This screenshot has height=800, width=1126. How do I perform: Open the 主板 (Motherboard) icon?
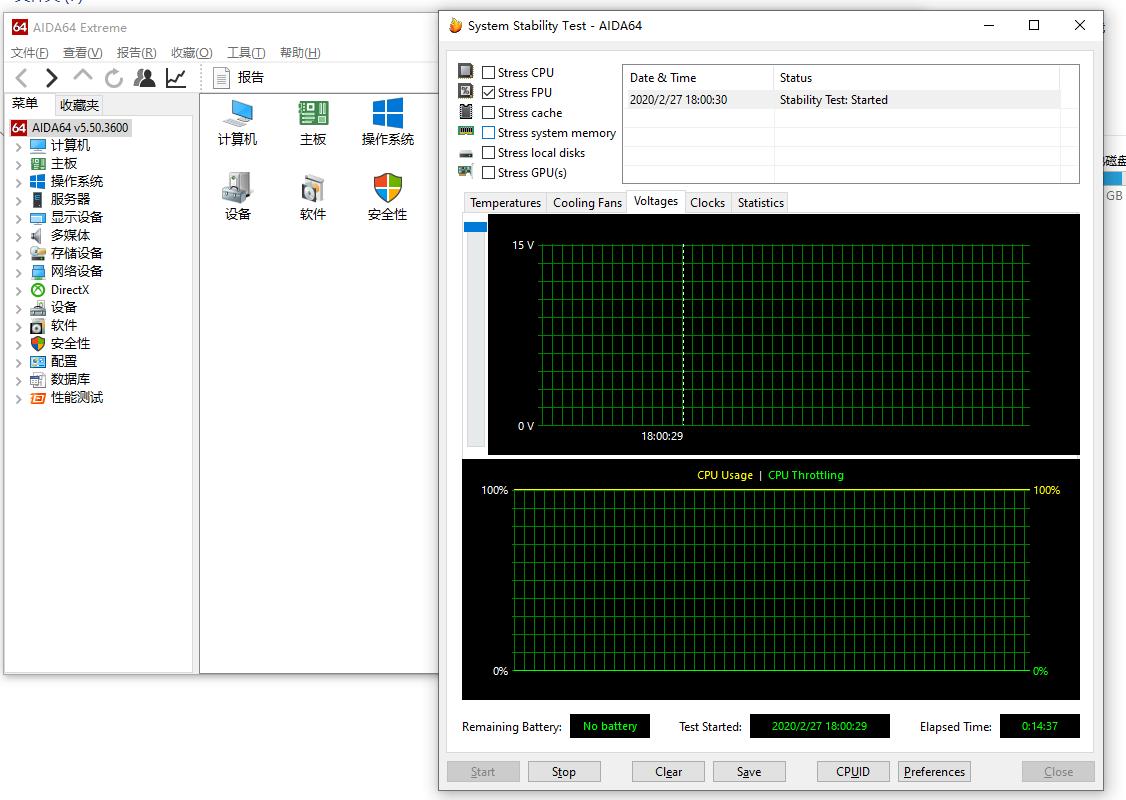[x=313, y=114]
